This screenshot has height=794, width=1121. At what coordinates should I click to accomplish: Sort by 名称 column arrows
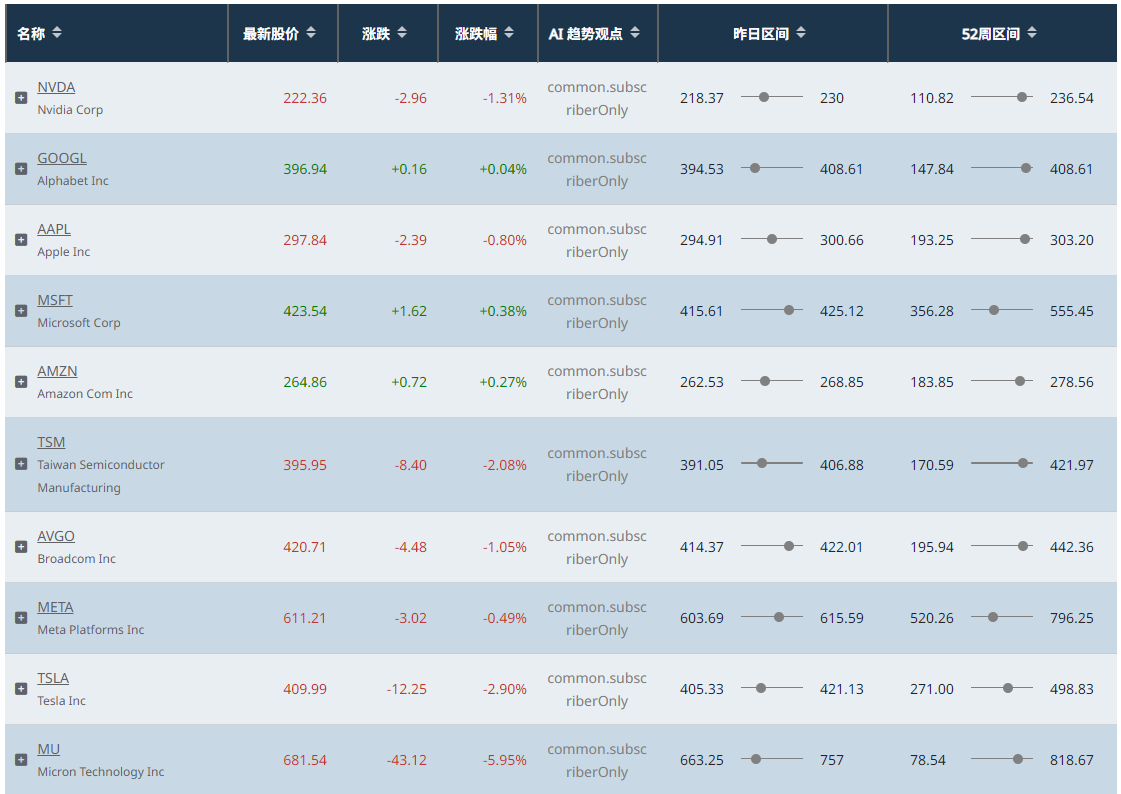[57, 33]
